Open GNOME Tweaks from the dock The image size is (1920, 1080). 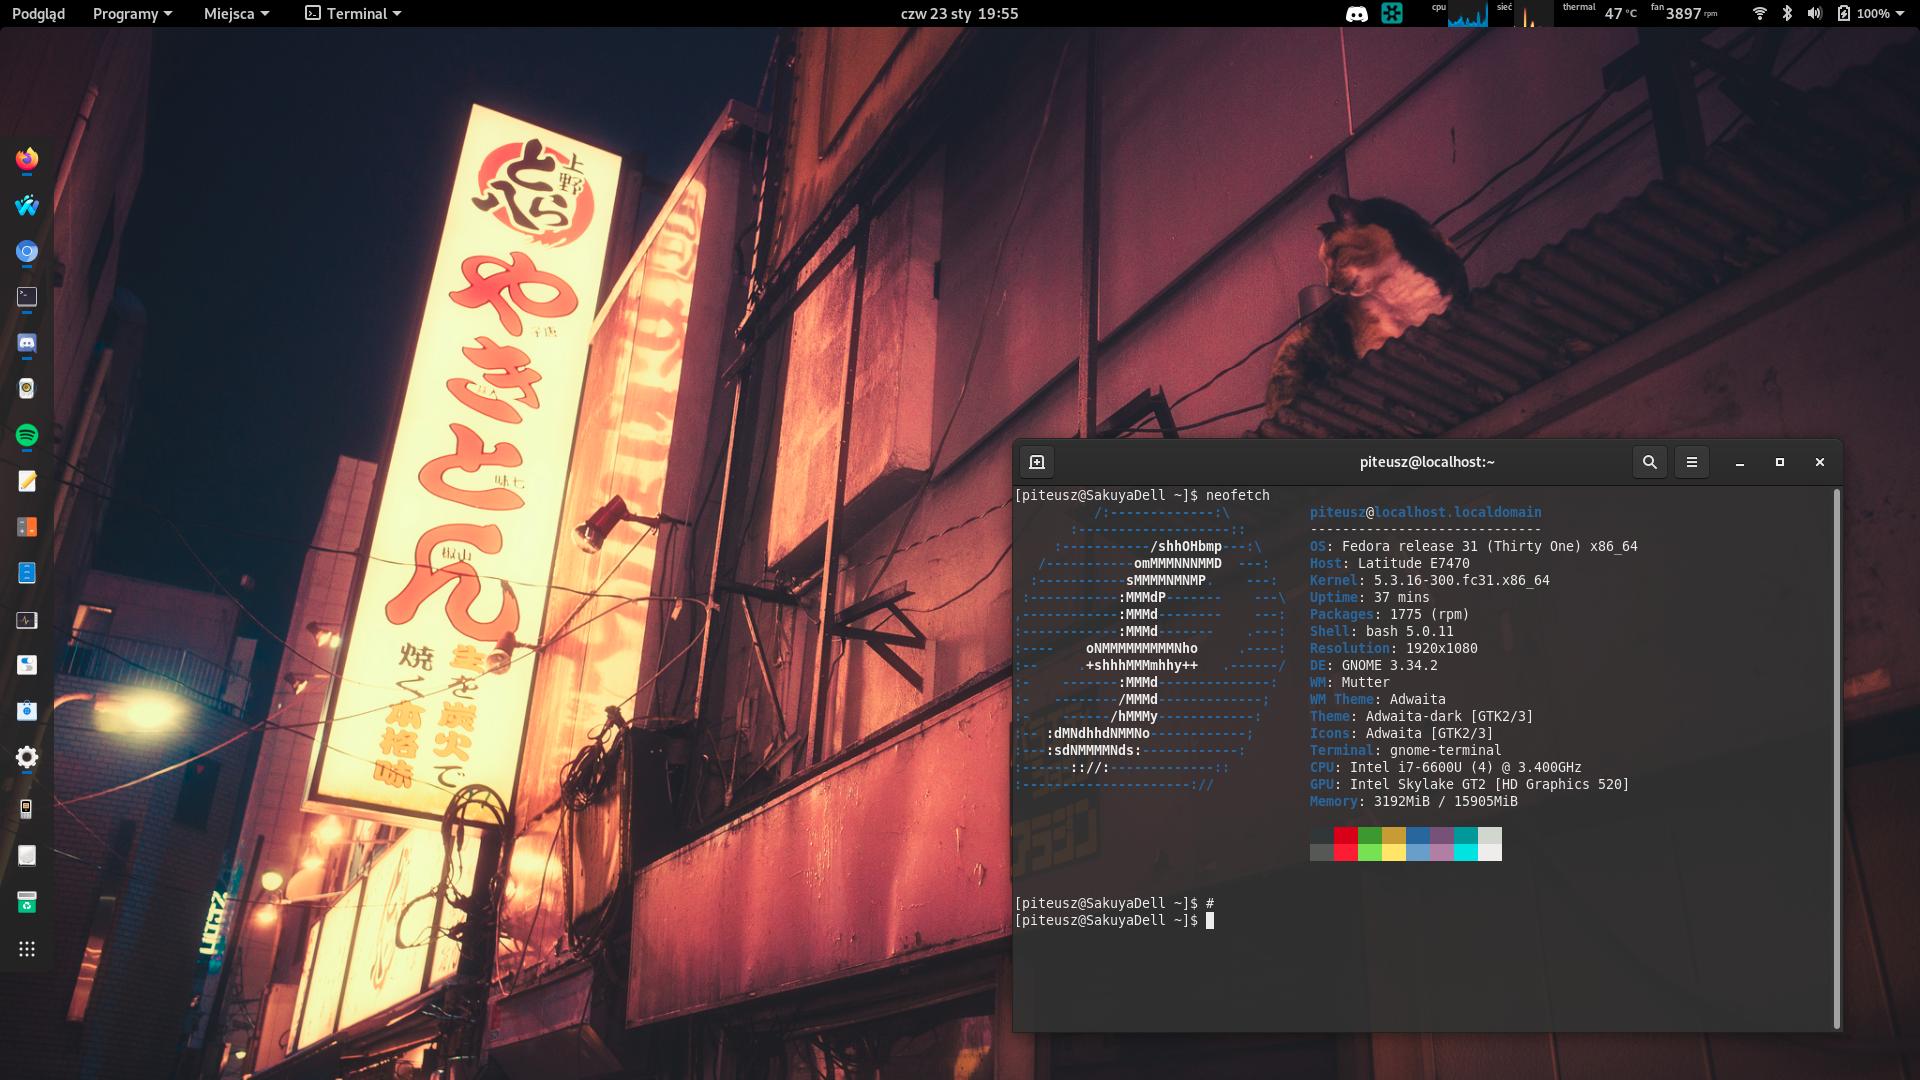27,665
